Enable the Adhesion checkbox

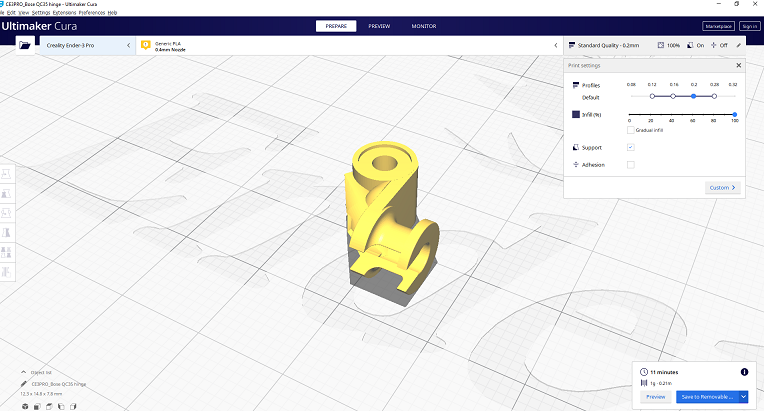click(630, 164)
